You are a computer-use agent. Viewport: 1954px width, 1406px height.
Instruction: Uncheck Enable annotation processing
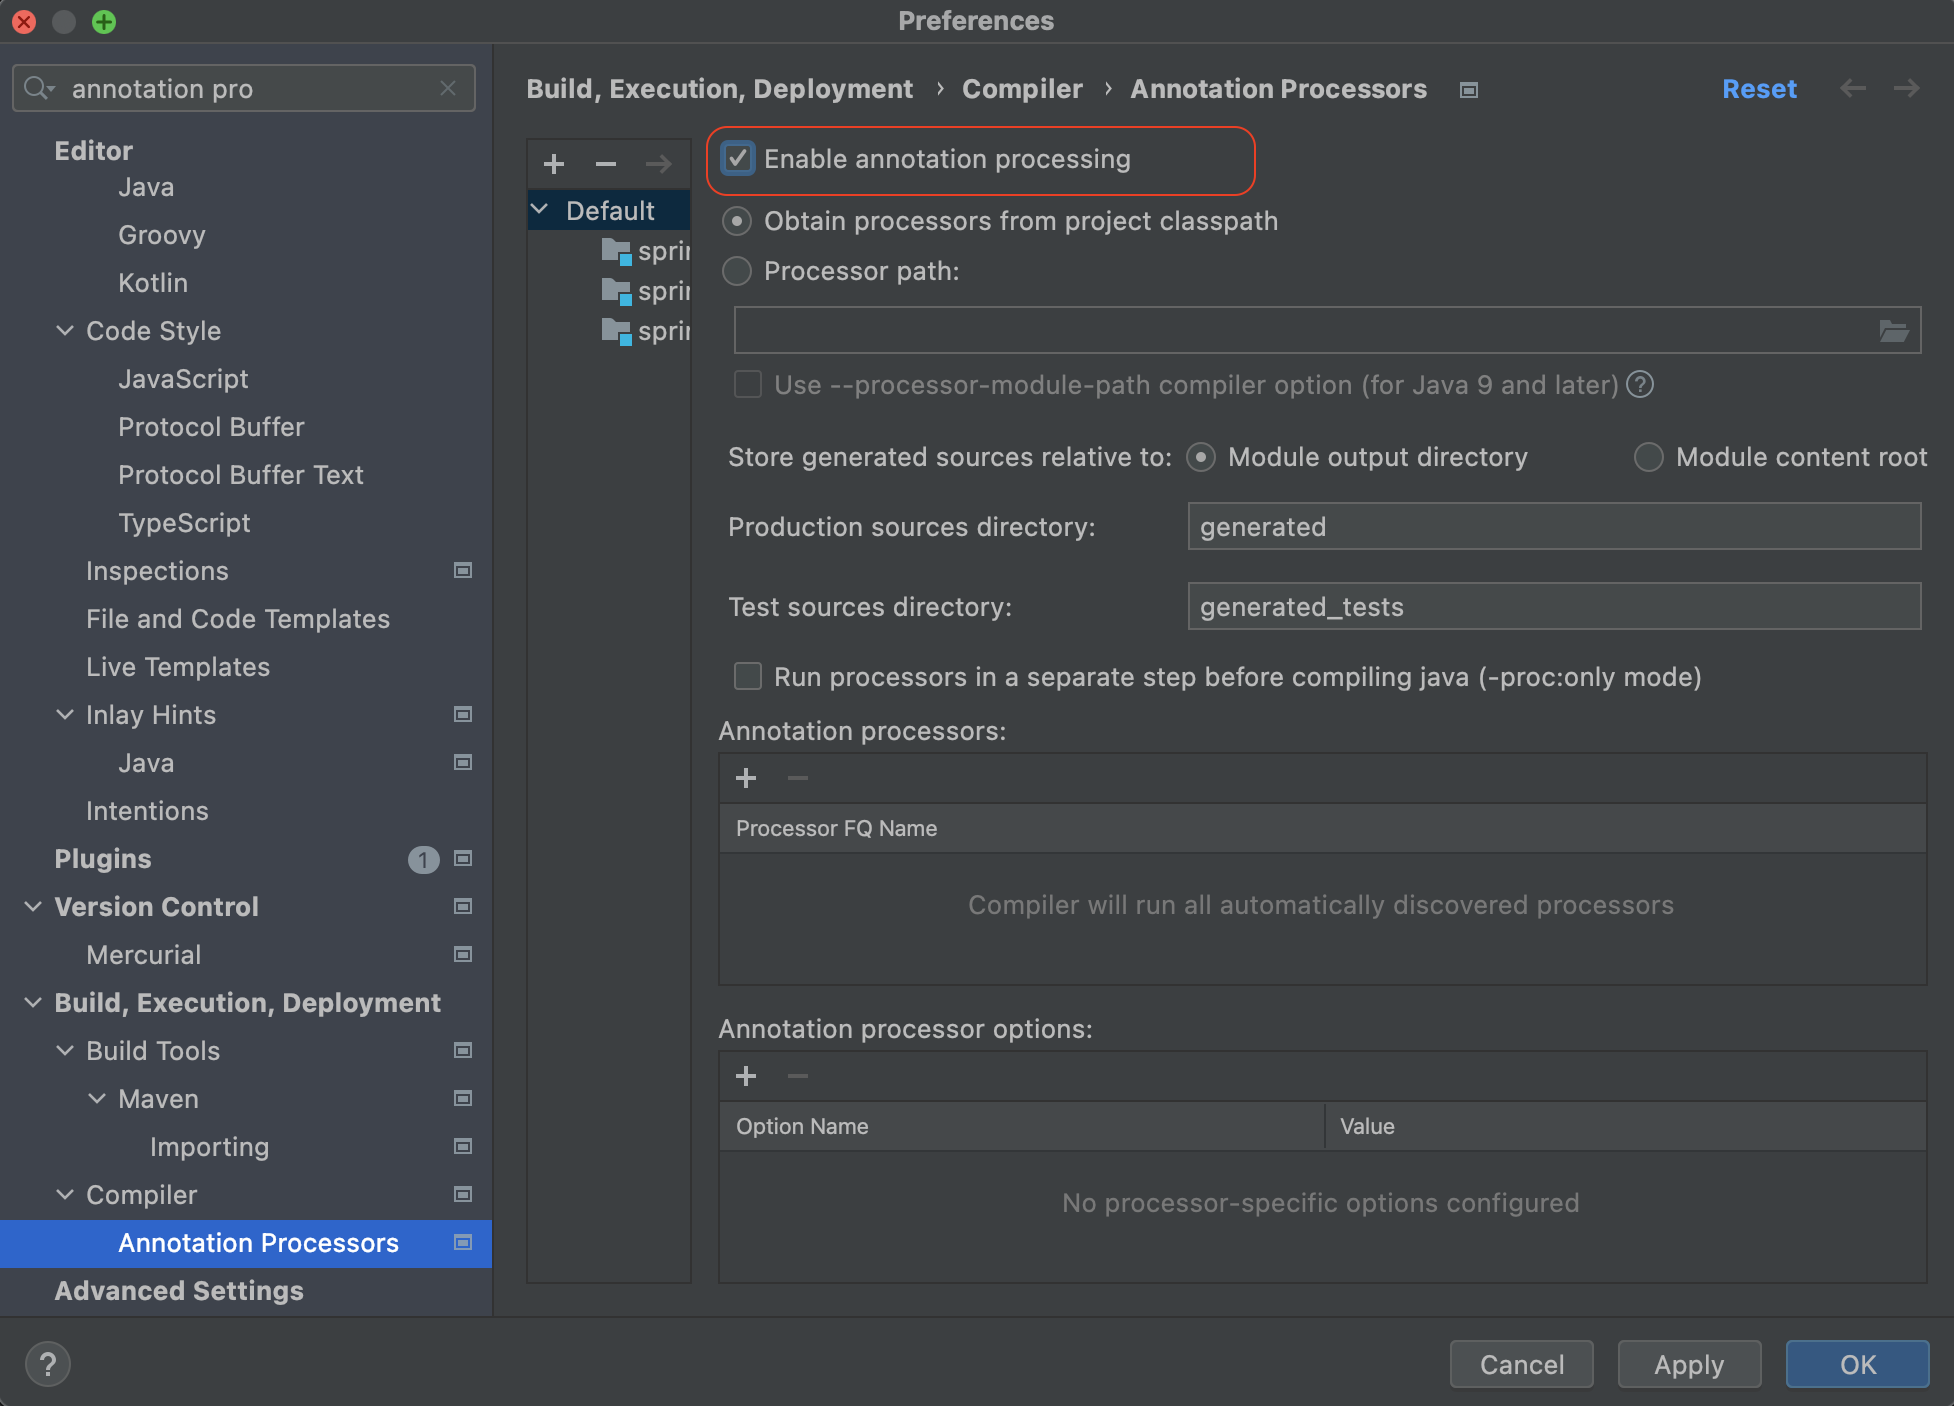(x=738, y=159)
